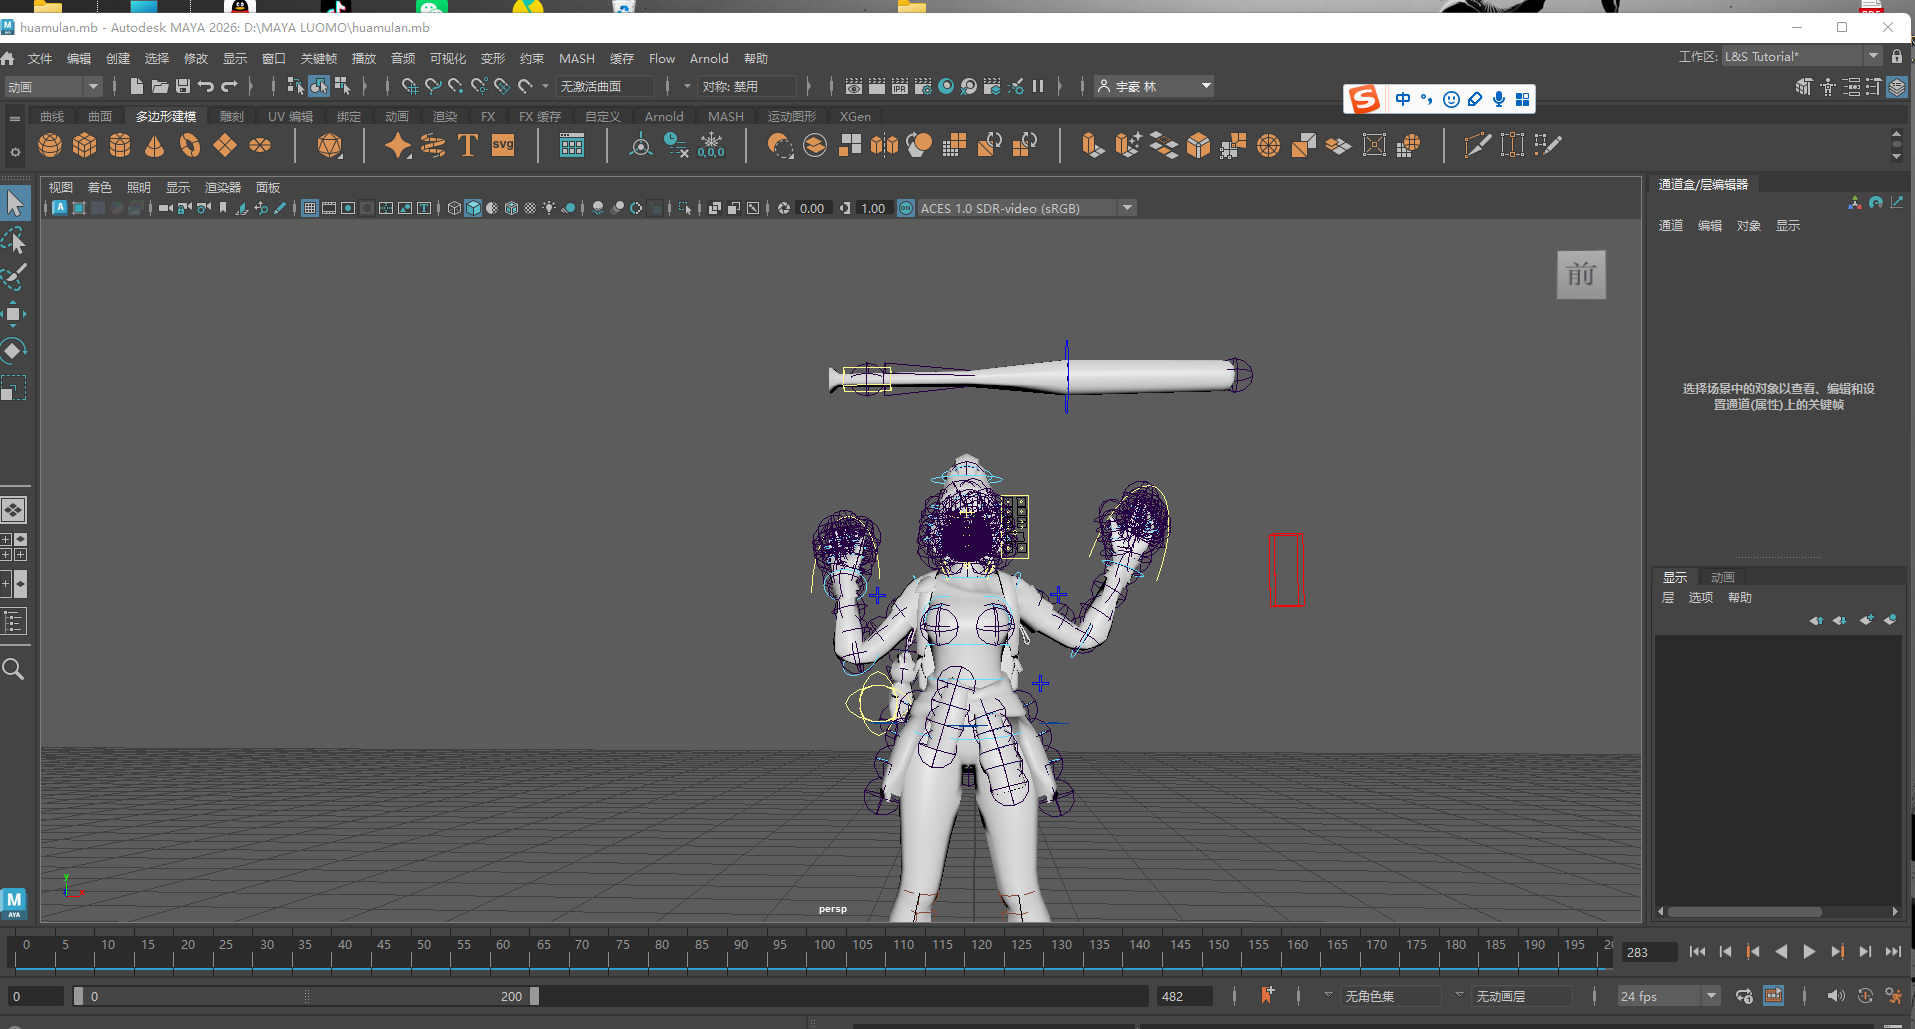The image size is (1915, 1029).
Task: Open the 创建 menu
Action: tap(118, 58)
